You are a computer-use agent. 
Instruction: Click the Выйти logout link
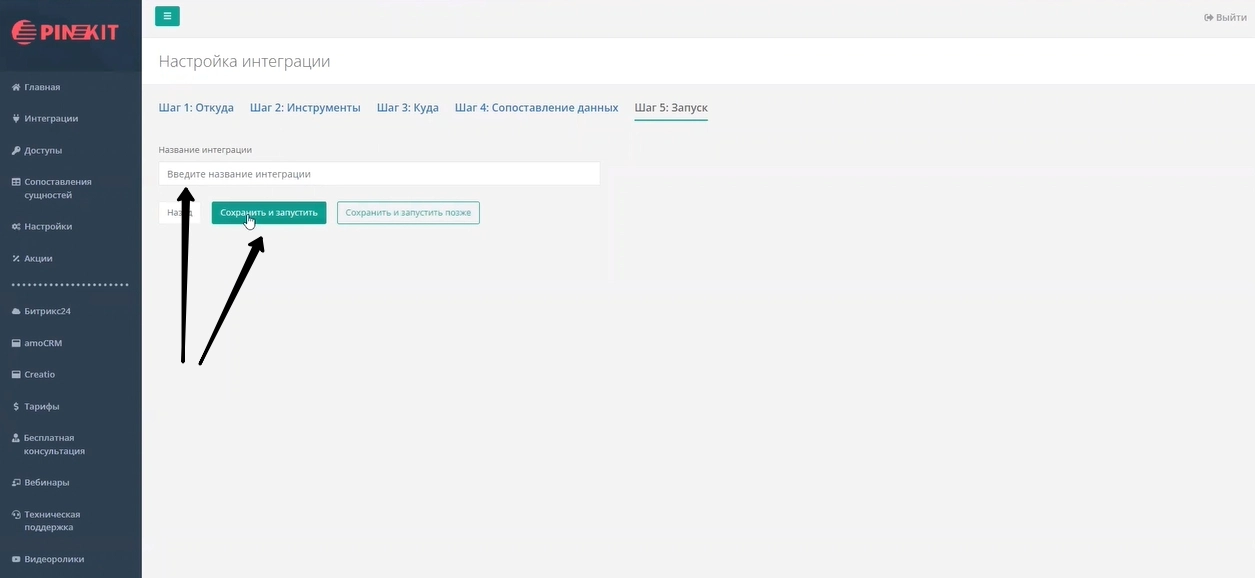(x=1225, y=17)
